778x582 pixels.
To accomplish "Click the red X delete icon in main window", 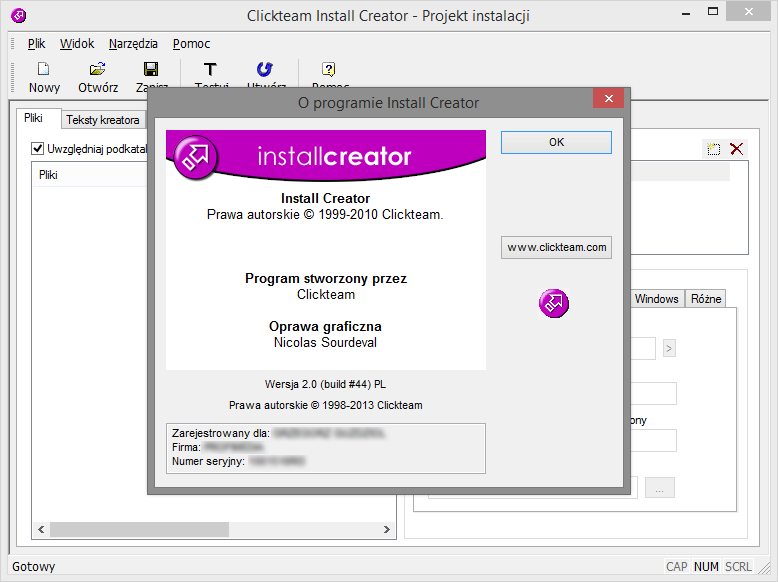I will coord(737,149).
